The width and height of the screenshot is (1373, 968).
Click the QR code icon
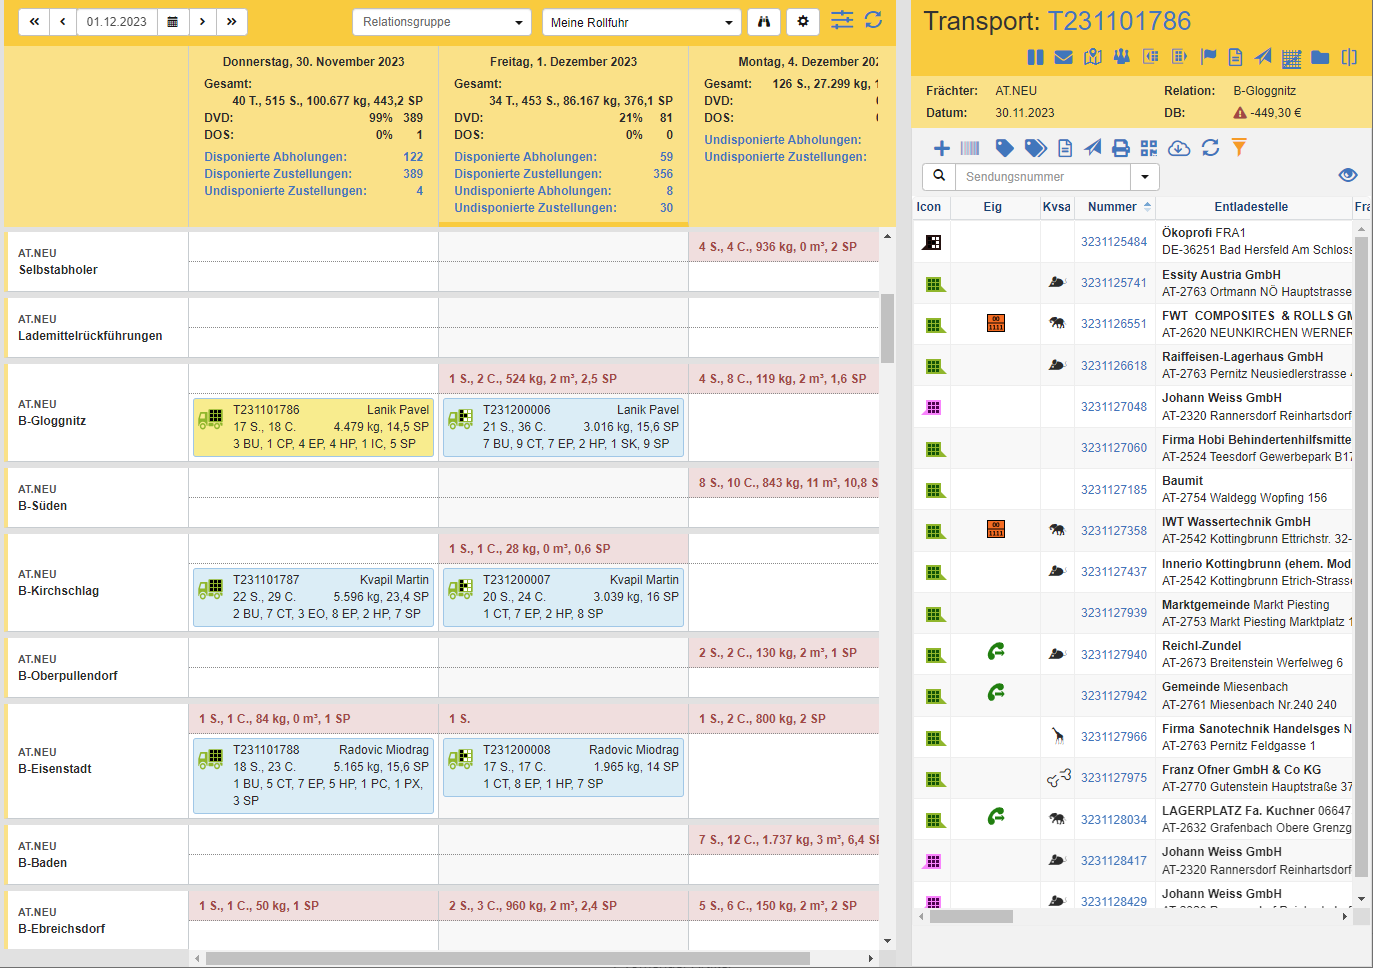(1149, 148)
